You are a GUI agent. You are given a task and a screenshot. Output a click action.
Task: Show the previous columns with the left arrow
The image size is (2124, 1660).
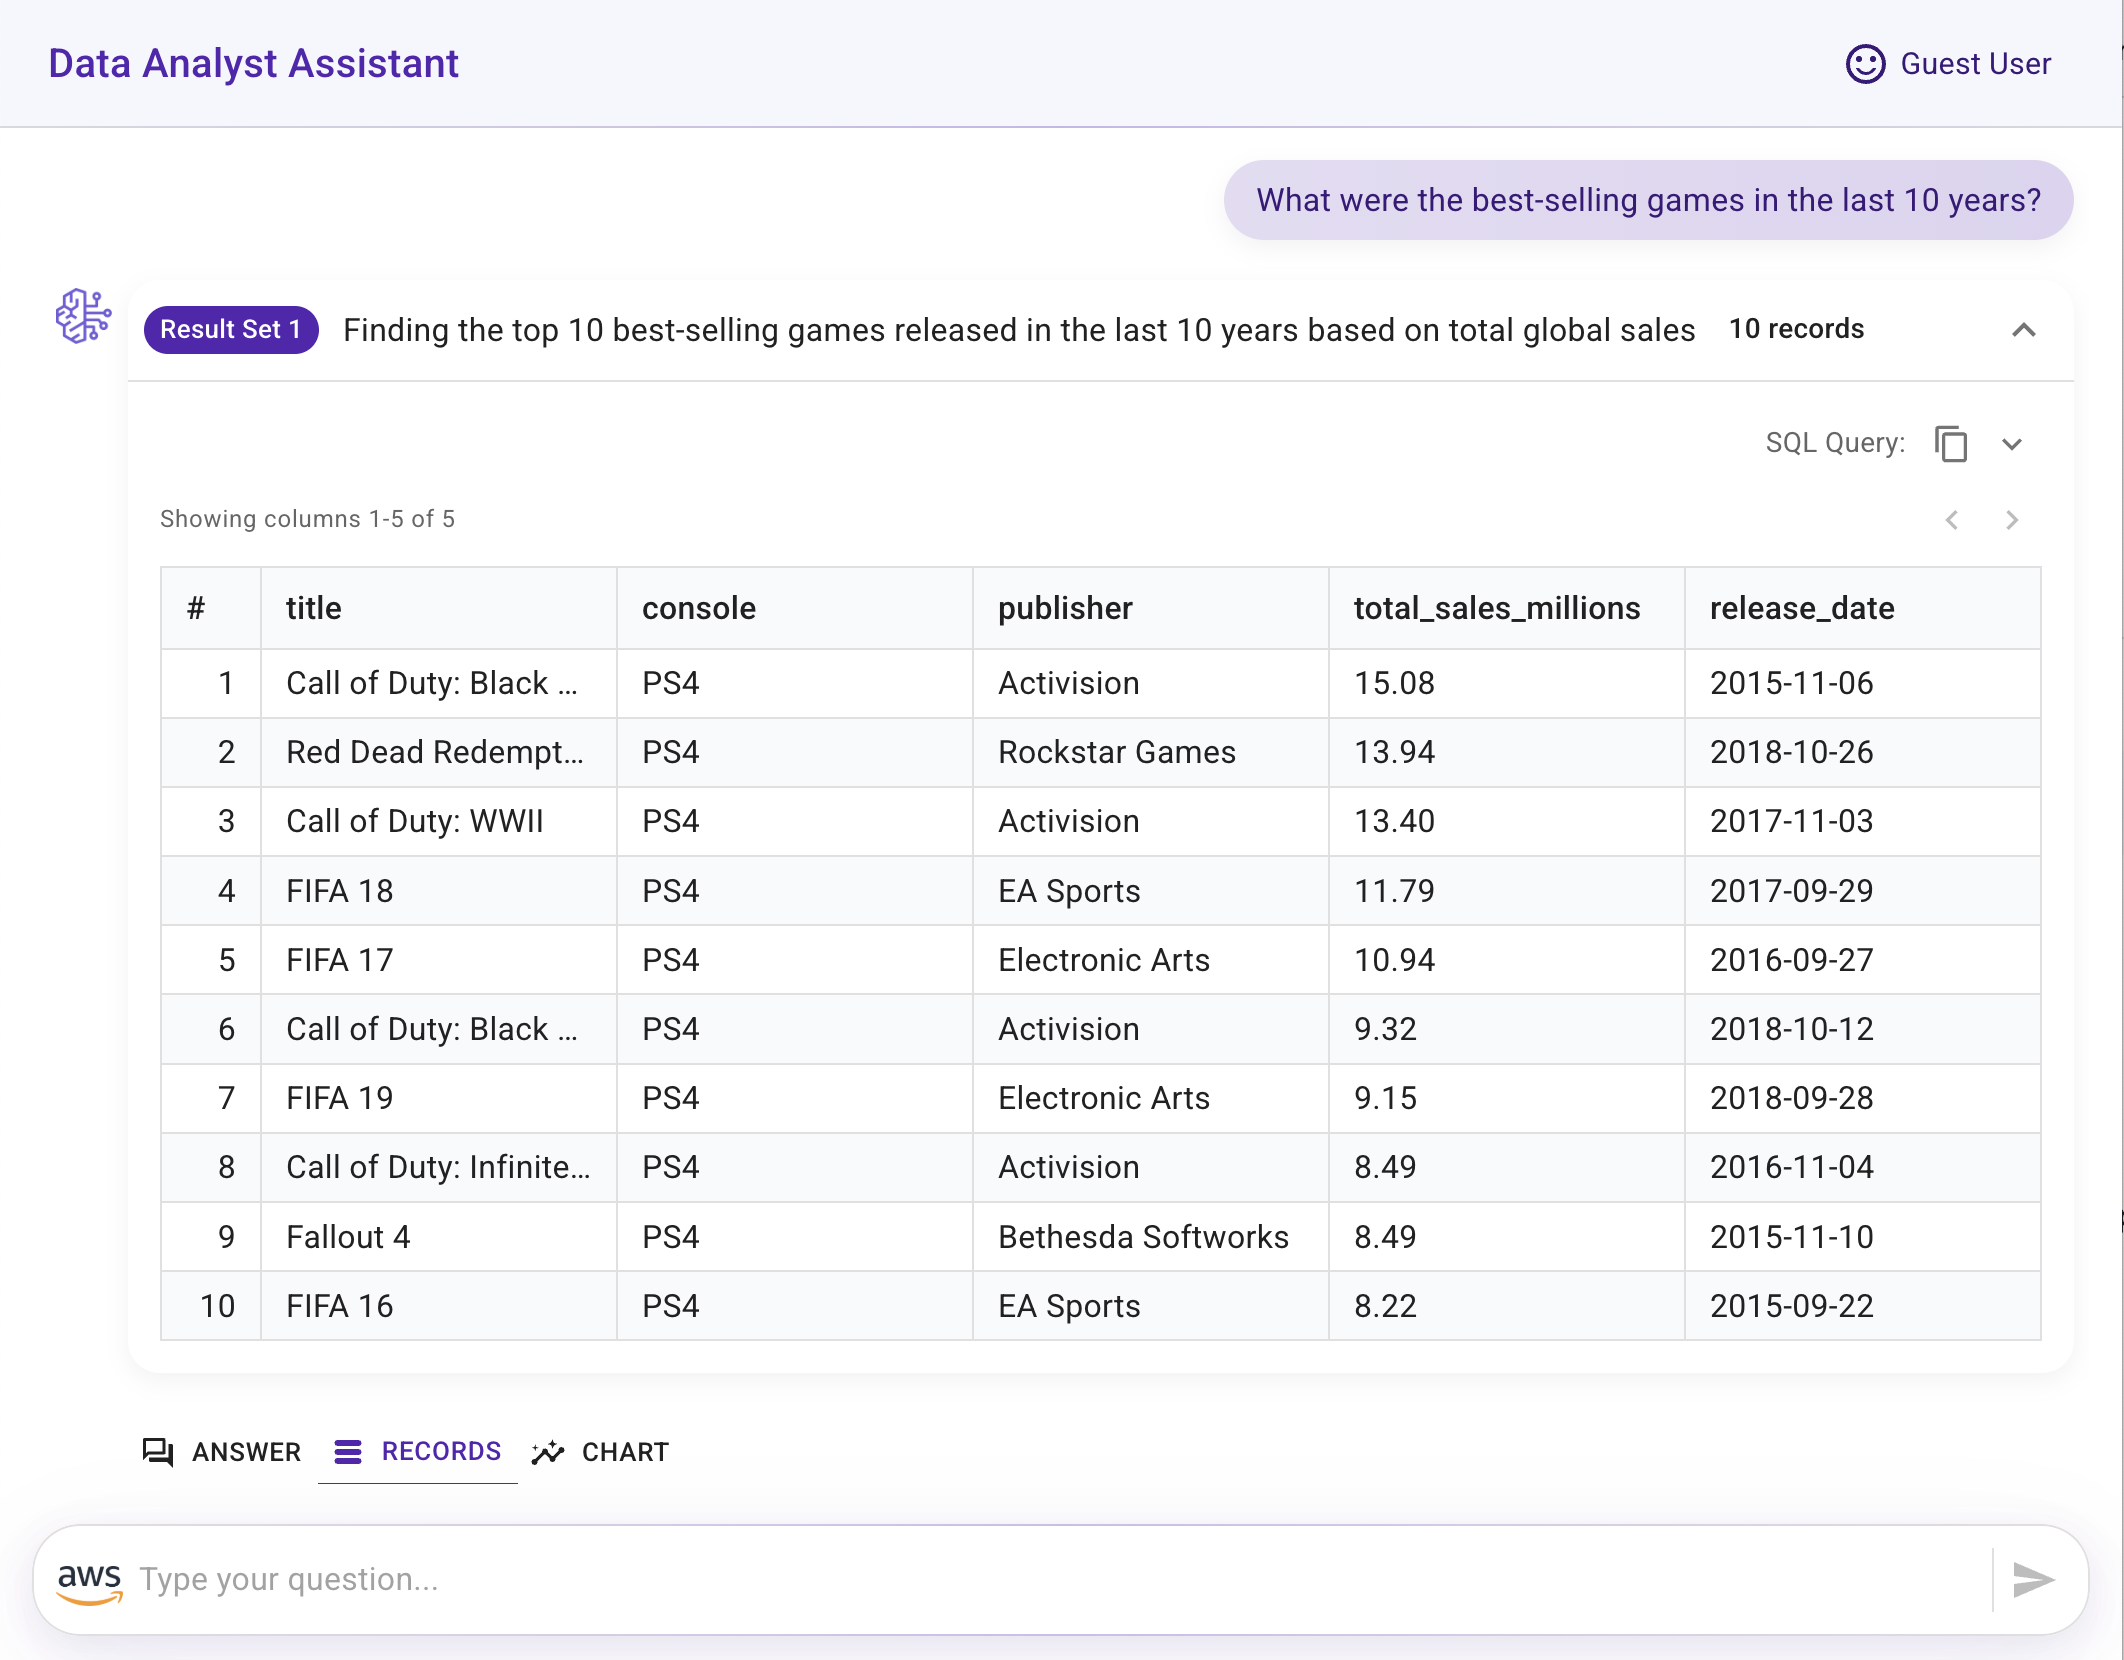click(1951, 520)
